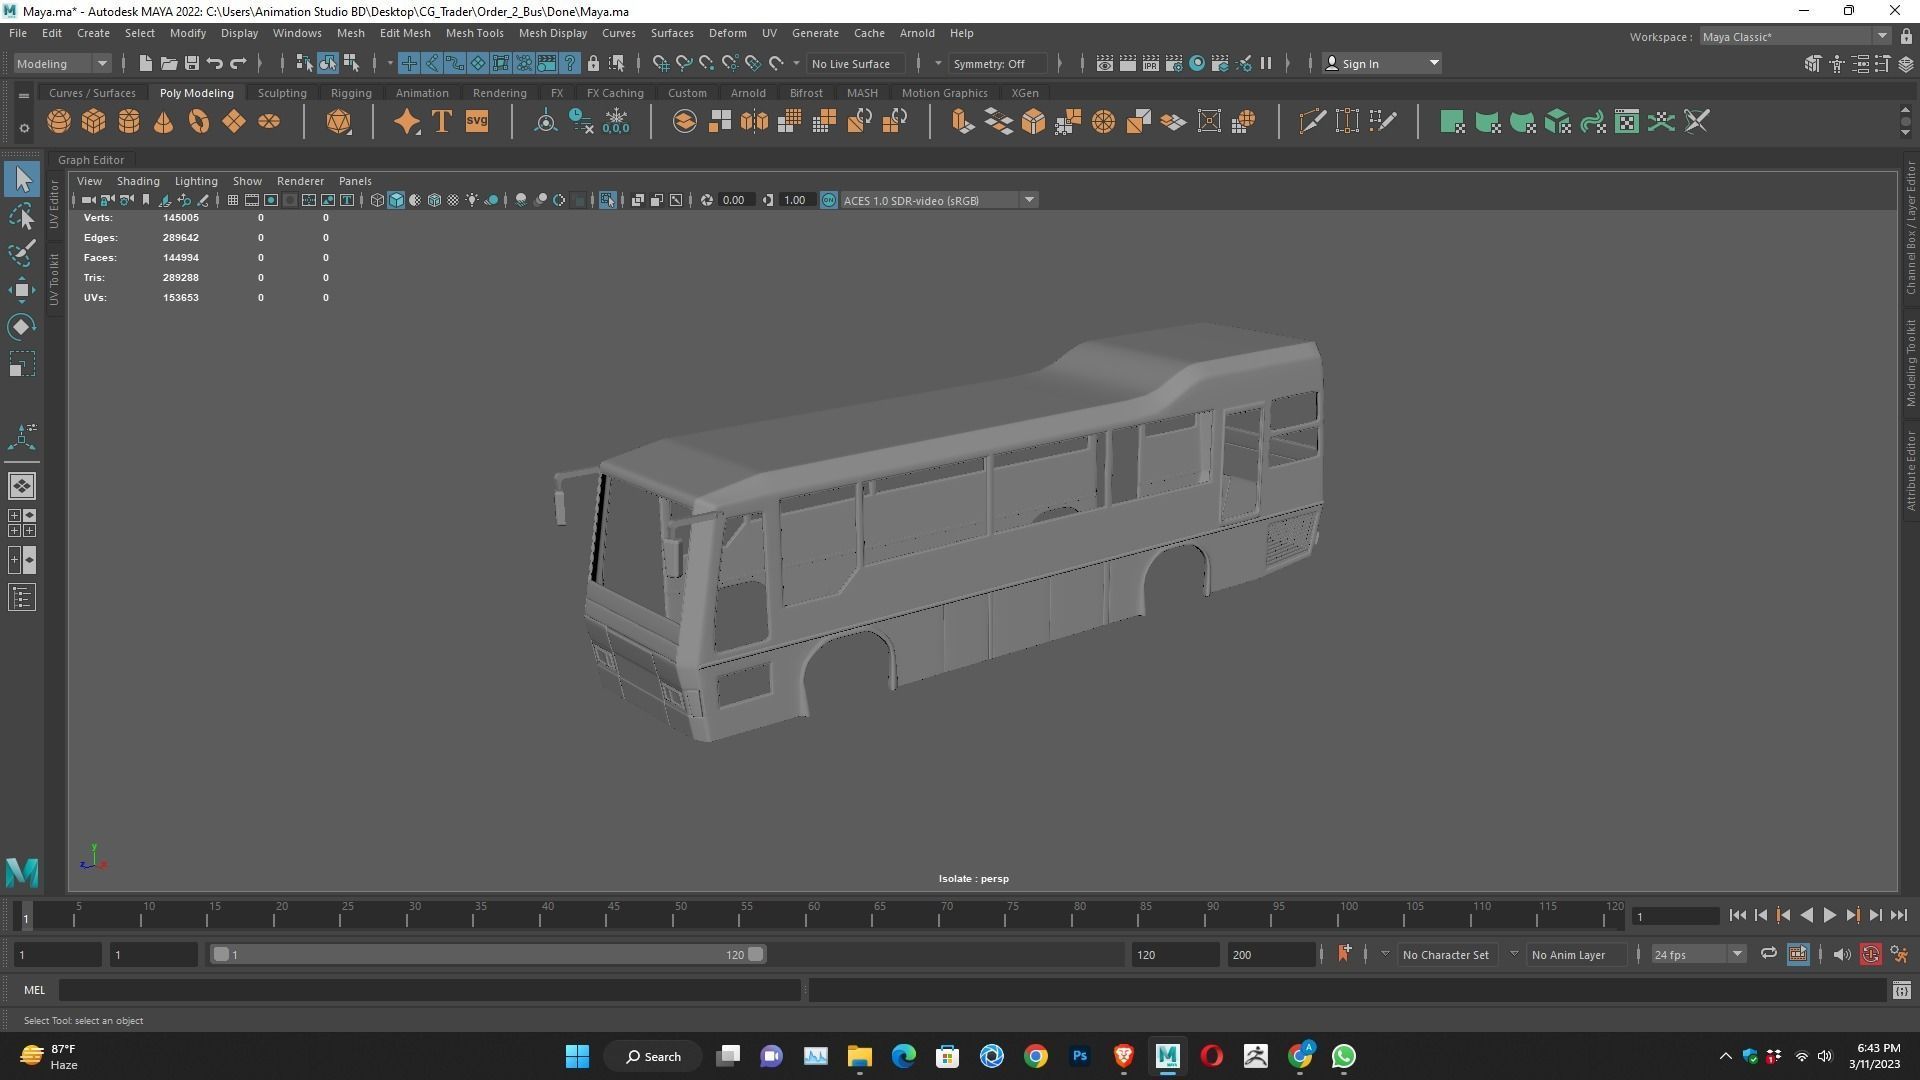Activate the Scale tool in toolbox
This screenshot has width=1920, height=1080.
pos(22,364)
